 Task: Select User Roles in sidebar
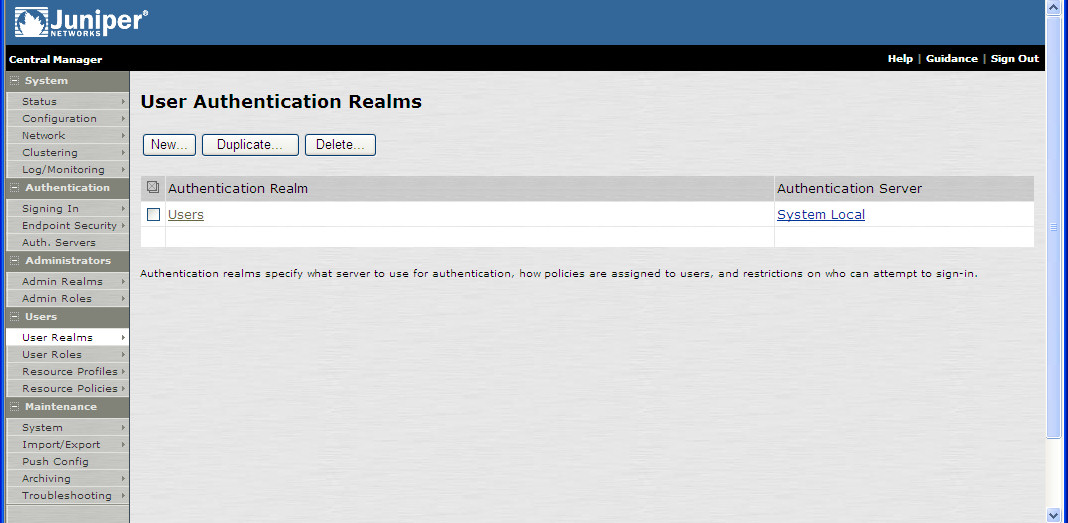tap(52, 355)
